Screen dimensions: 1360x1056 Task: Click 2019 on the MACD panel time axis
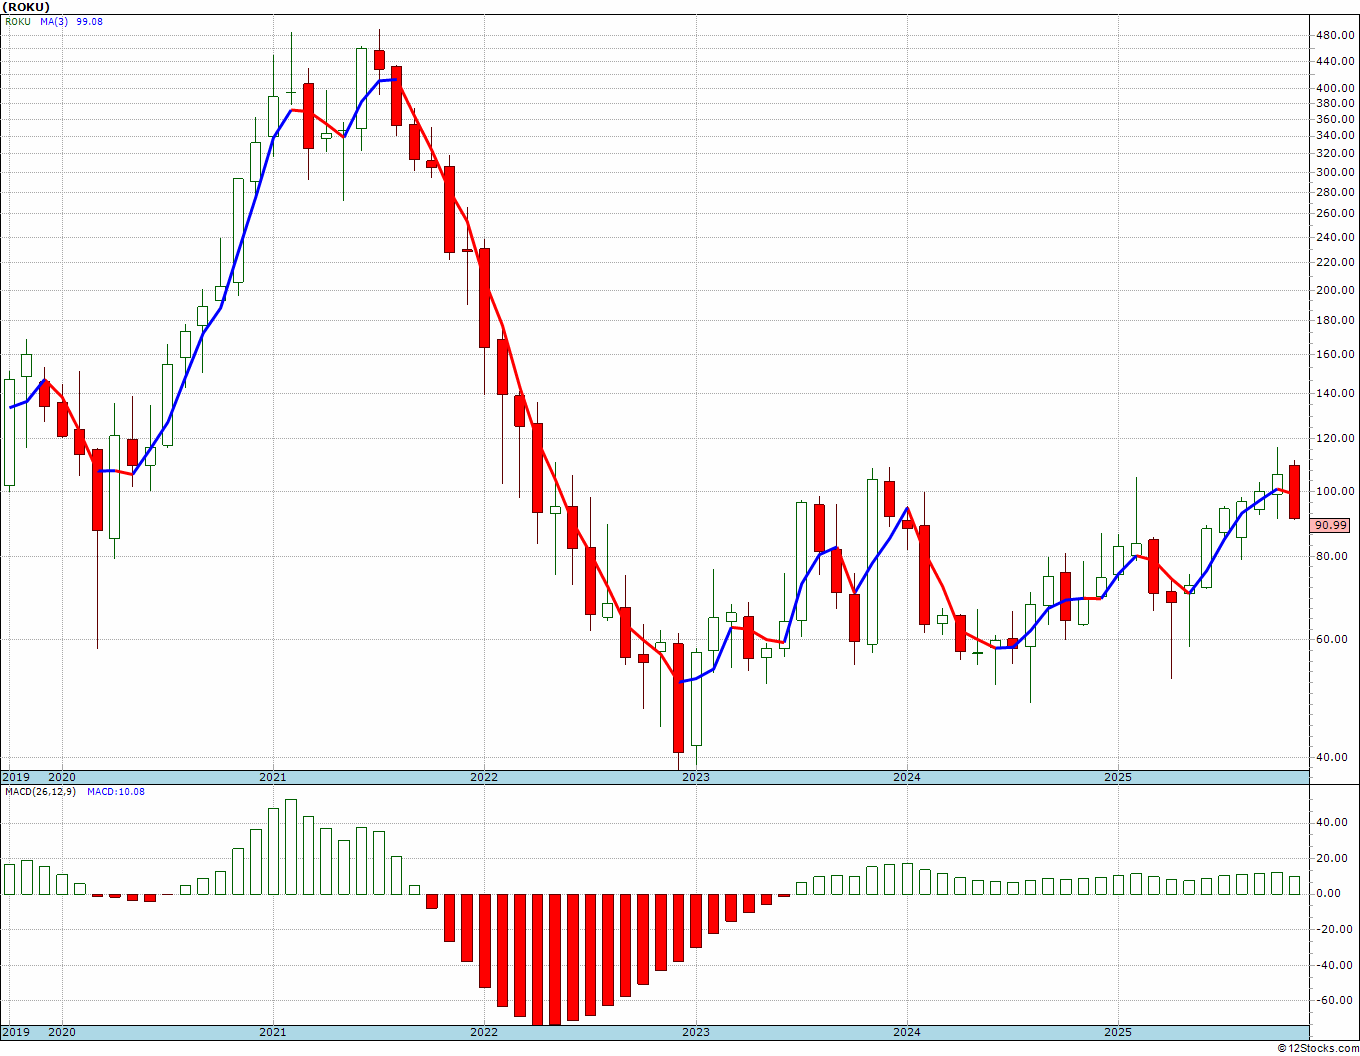tap(15, 1032)
